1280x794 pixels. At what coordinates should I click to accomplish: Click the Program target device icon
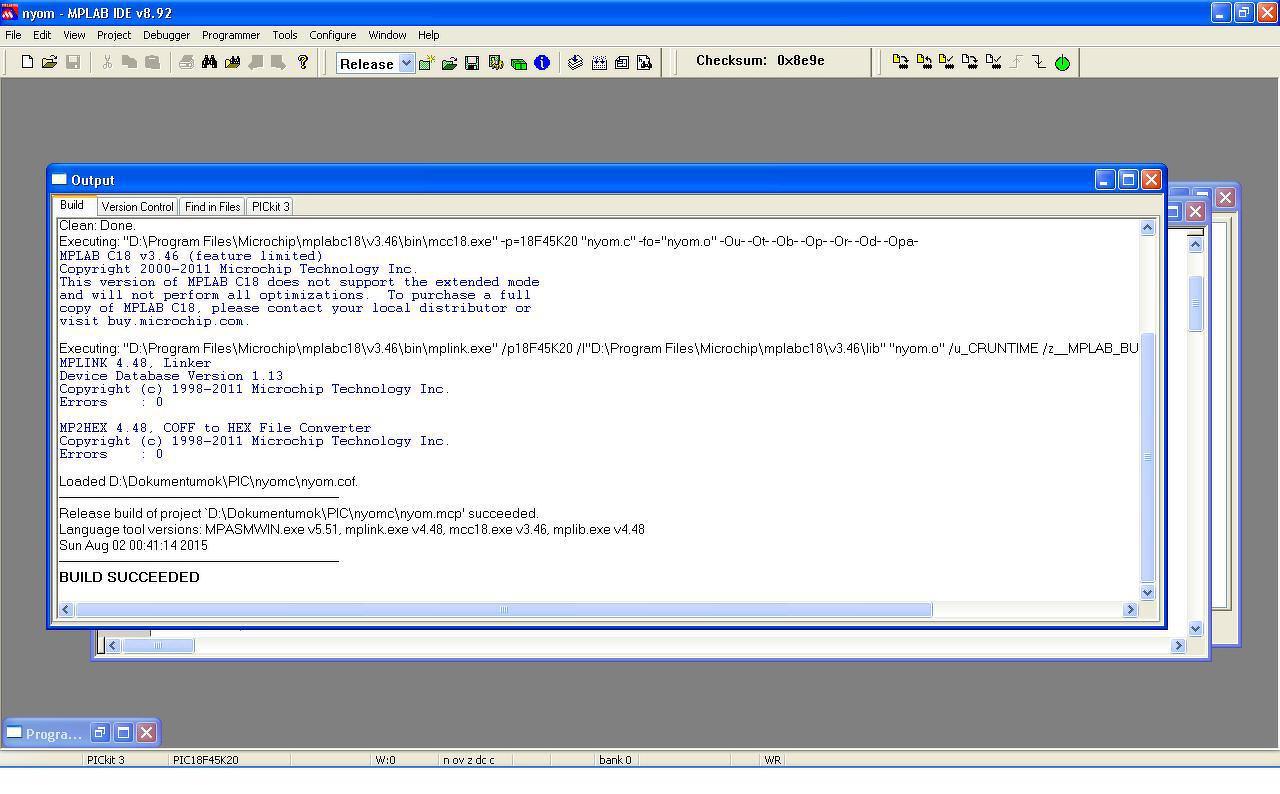tap(900, 62)
